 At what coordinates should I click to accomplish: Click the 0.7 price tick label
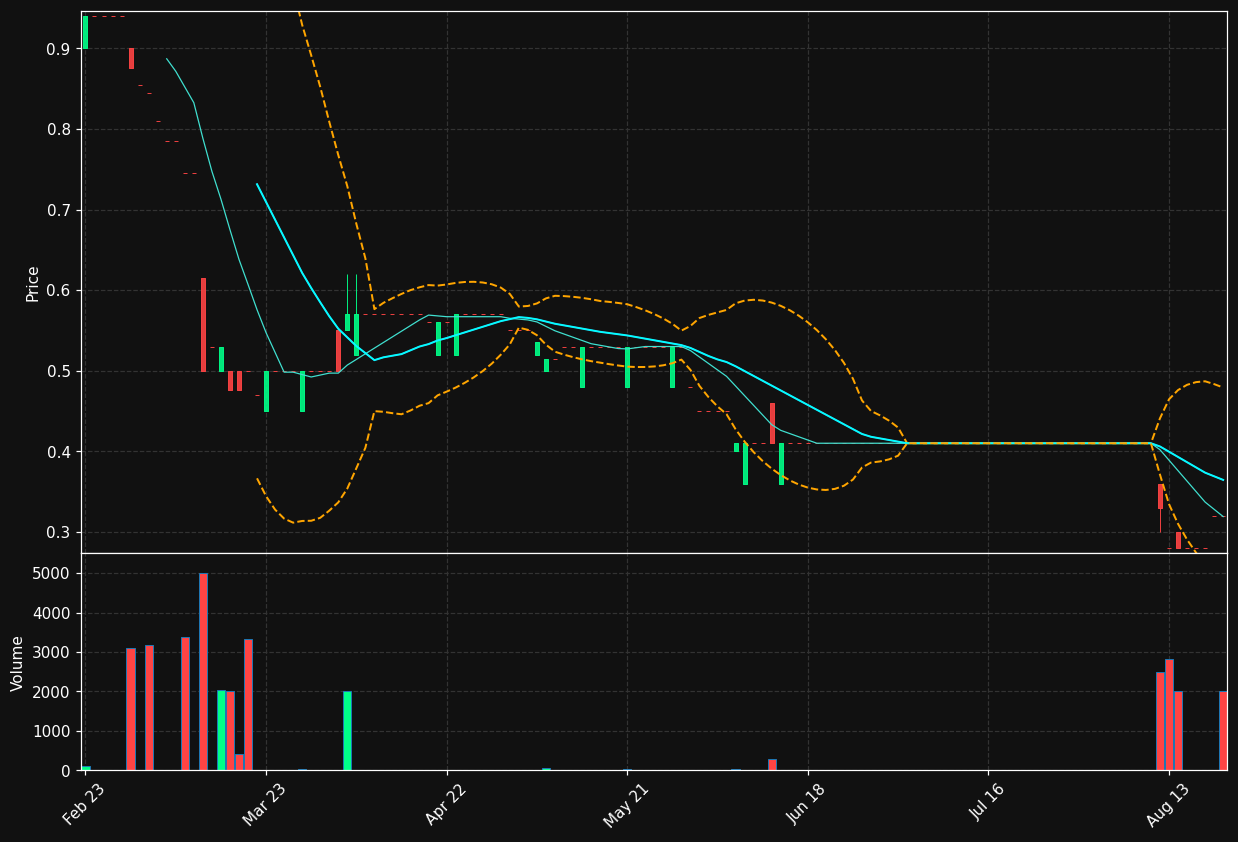[x=58, y=210]
